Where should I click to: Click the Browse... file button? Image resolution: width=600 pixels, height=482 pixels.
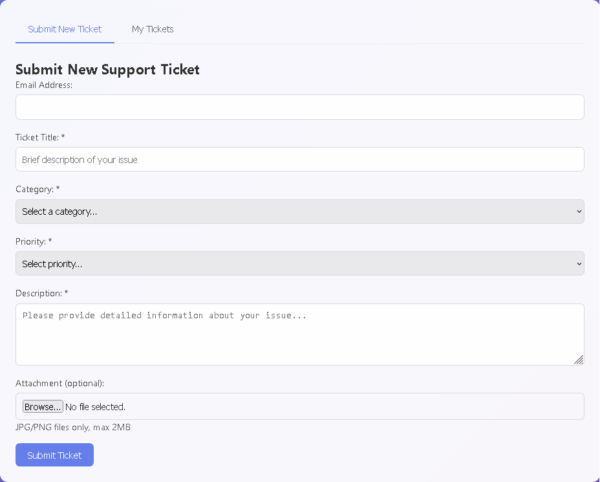coord(42,407)
